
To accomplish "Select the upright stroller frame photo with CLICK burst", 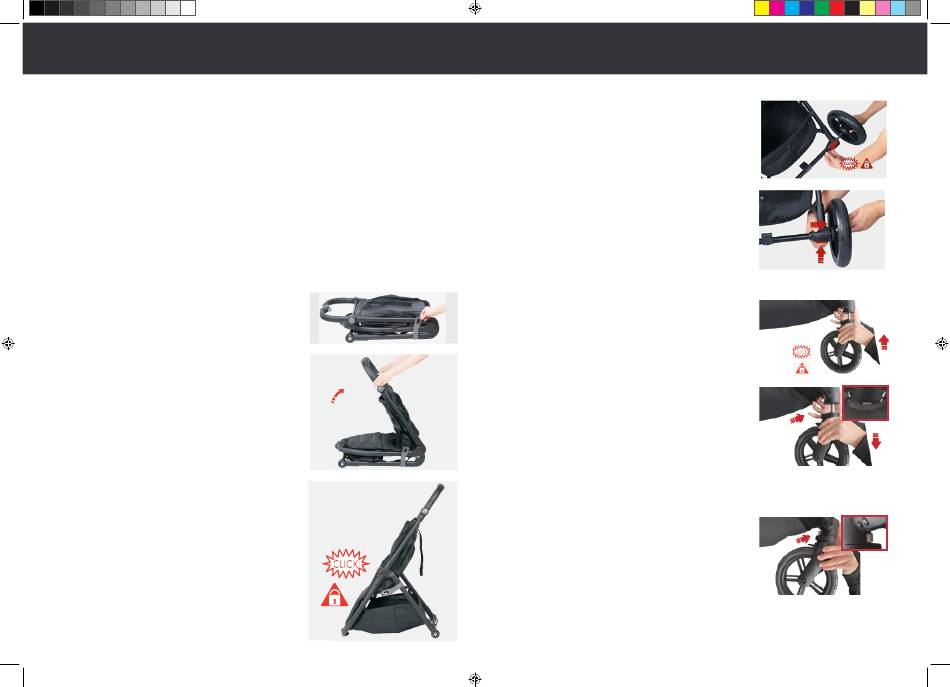I will (383, 561).
